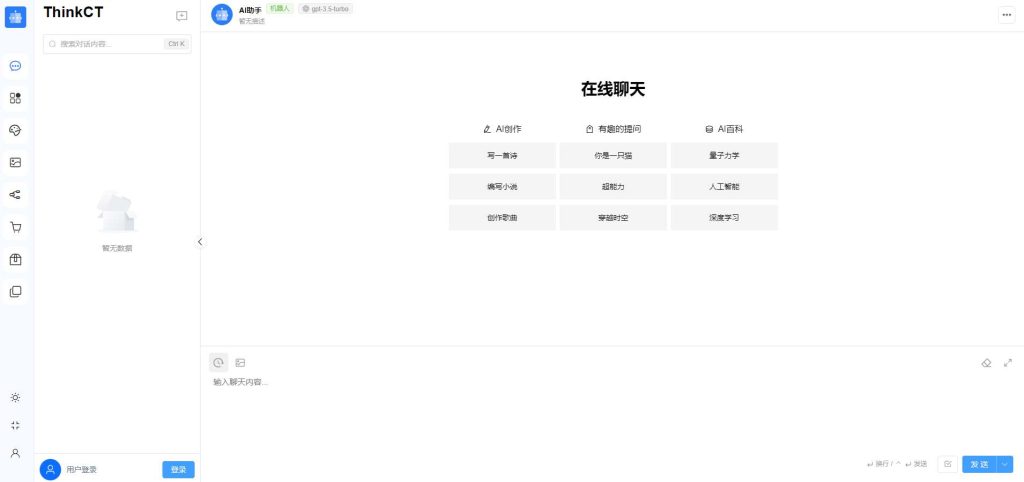Open the apps grid icon in sidebar

(16, 98)
